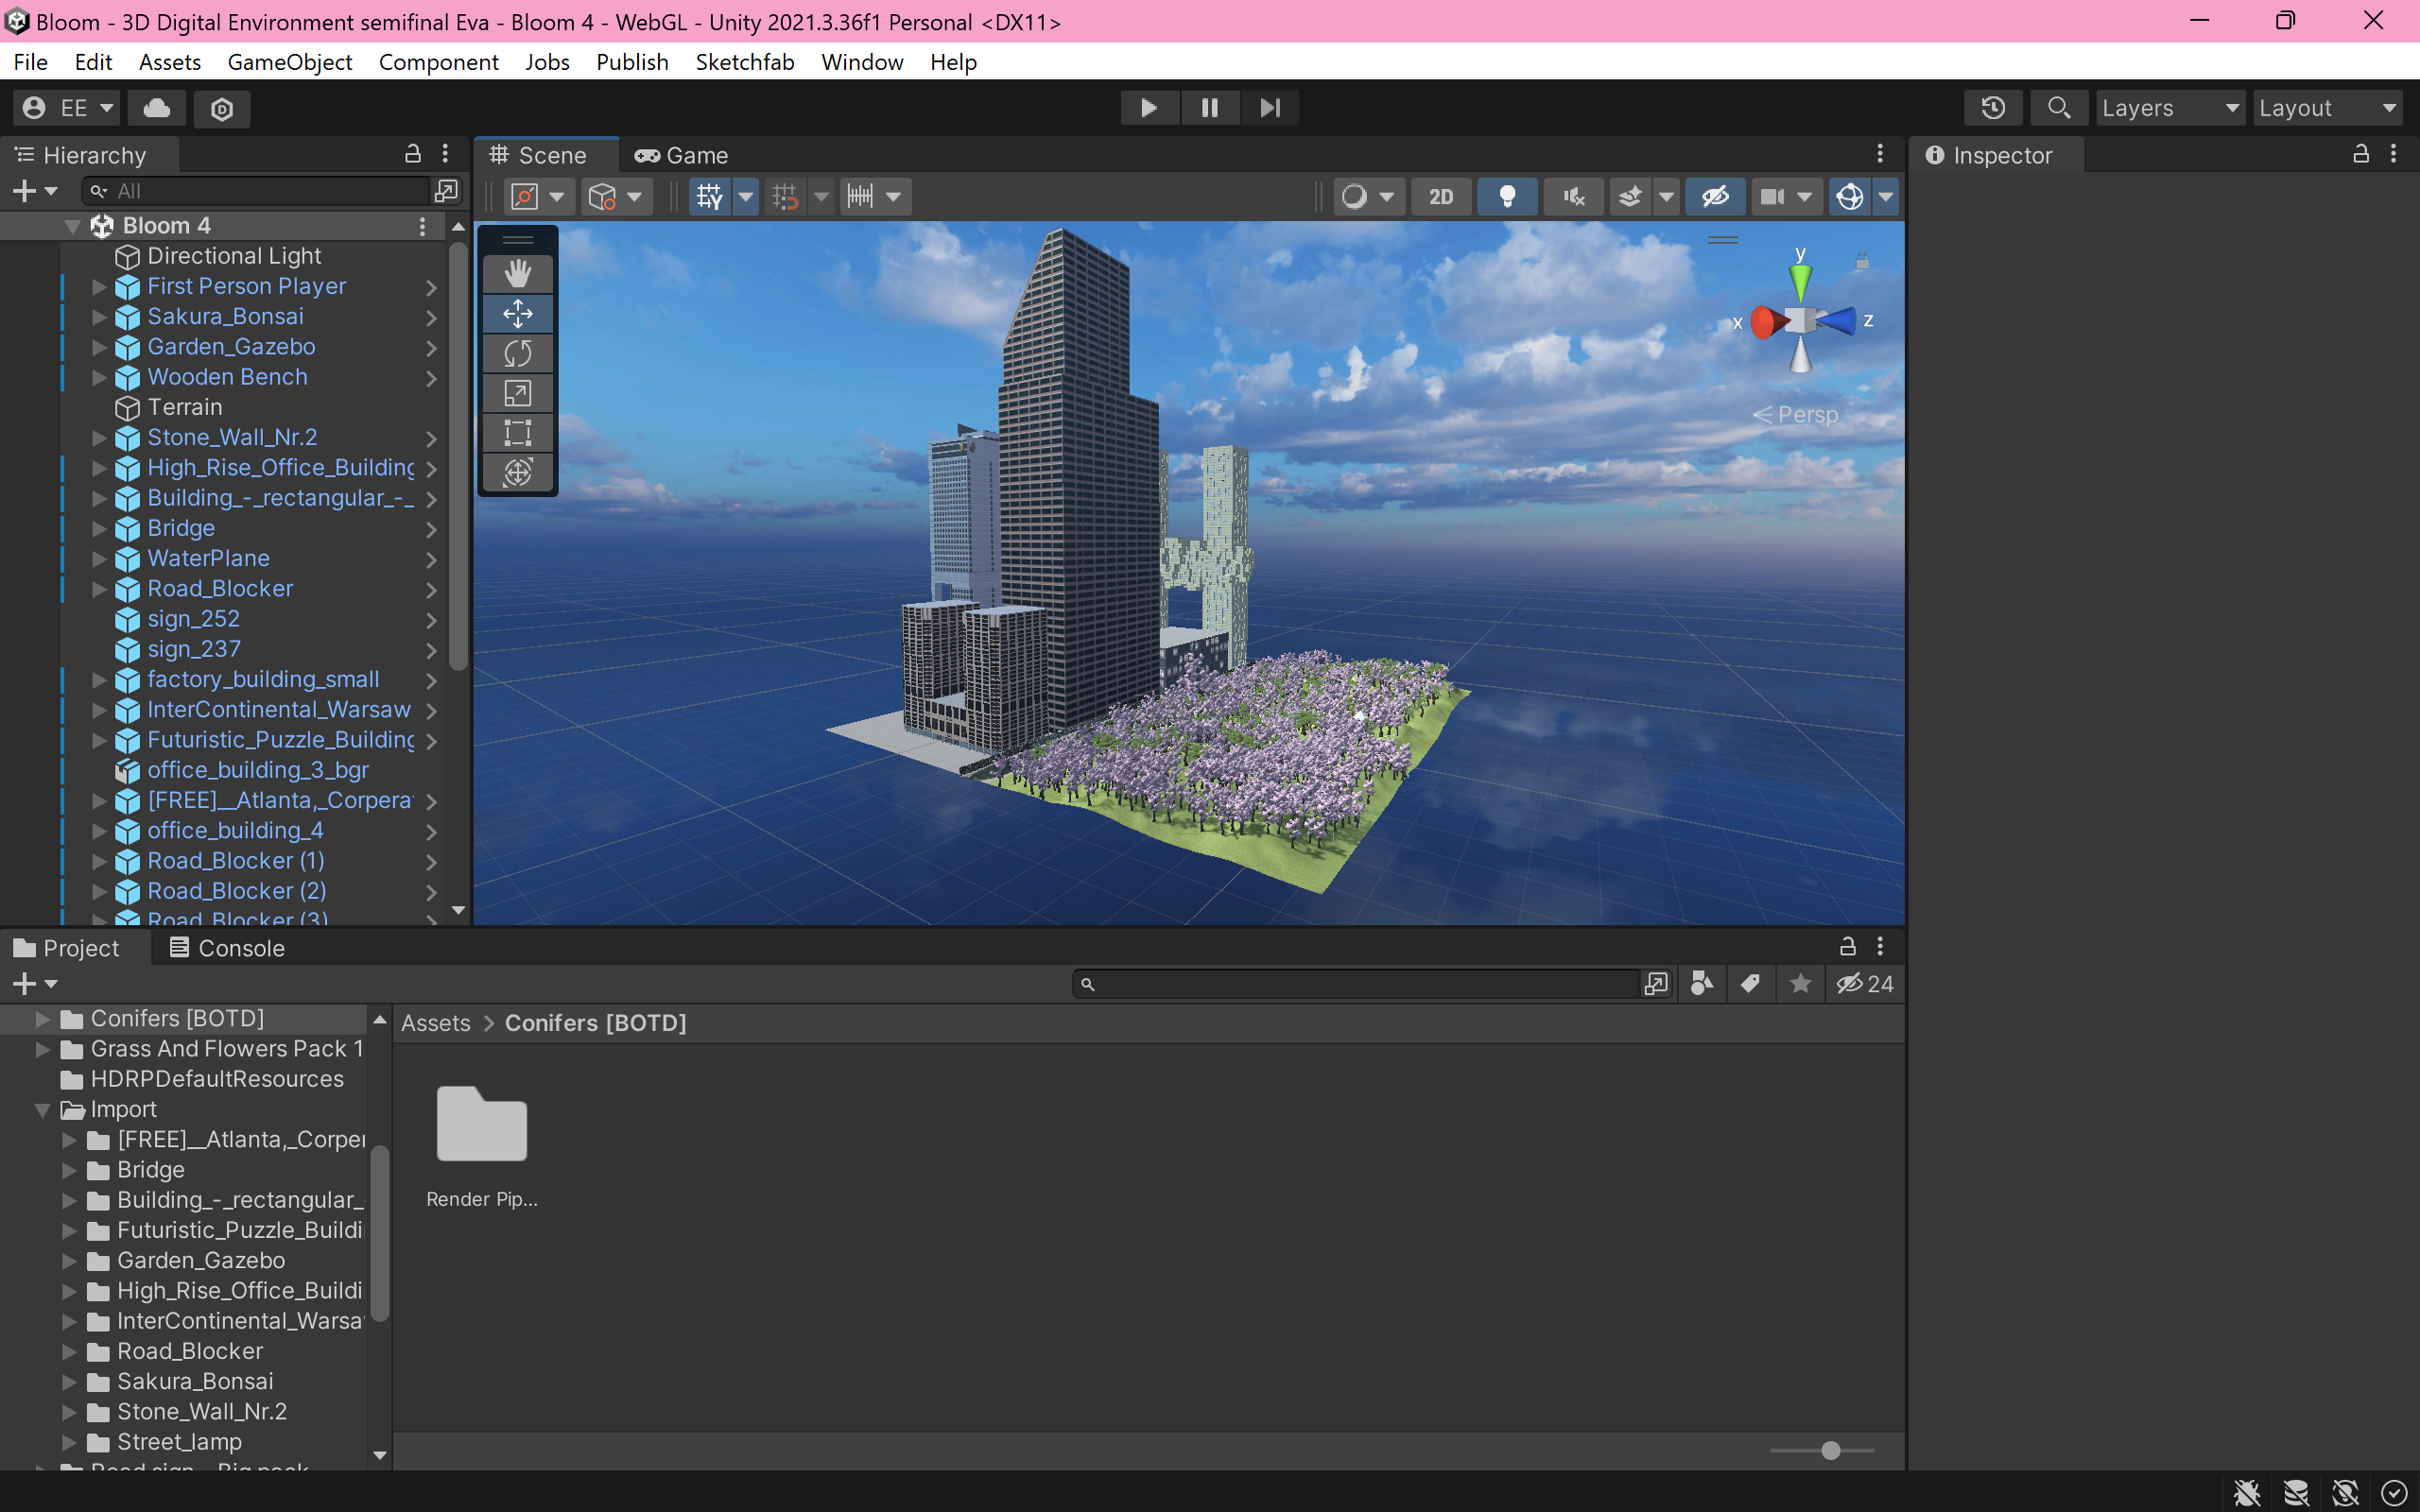Click the Hierarchy search field
Viewport: 2420px width, 1512px height.
[258, 190]
